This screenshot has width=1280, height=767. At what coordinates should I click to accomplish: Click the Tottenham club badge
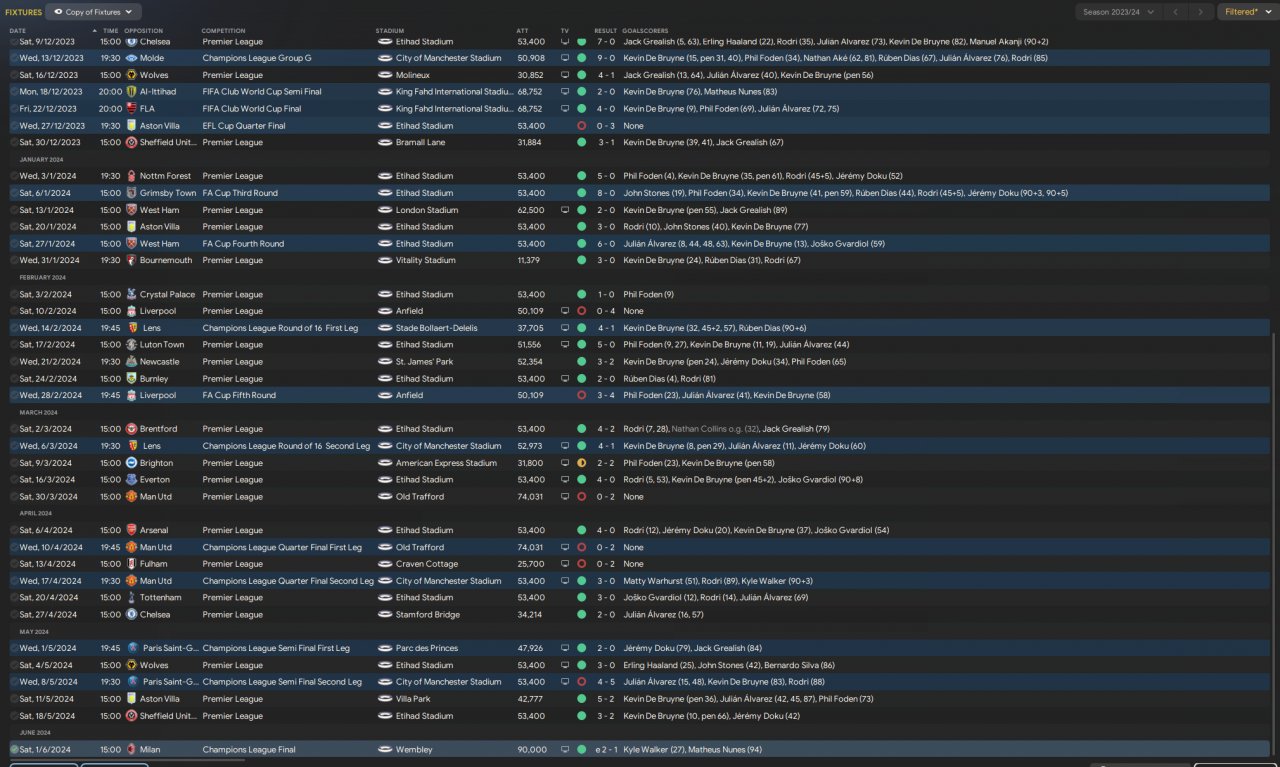click(x=131, y=598)
